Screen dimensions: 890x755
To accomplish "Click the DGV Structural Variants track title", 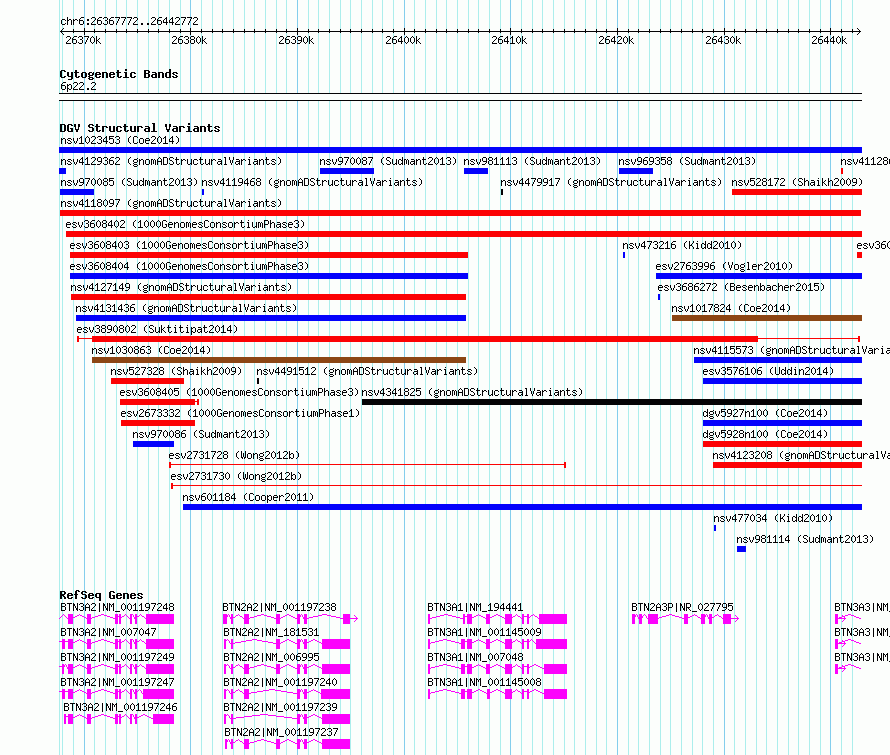I will 140,128.
